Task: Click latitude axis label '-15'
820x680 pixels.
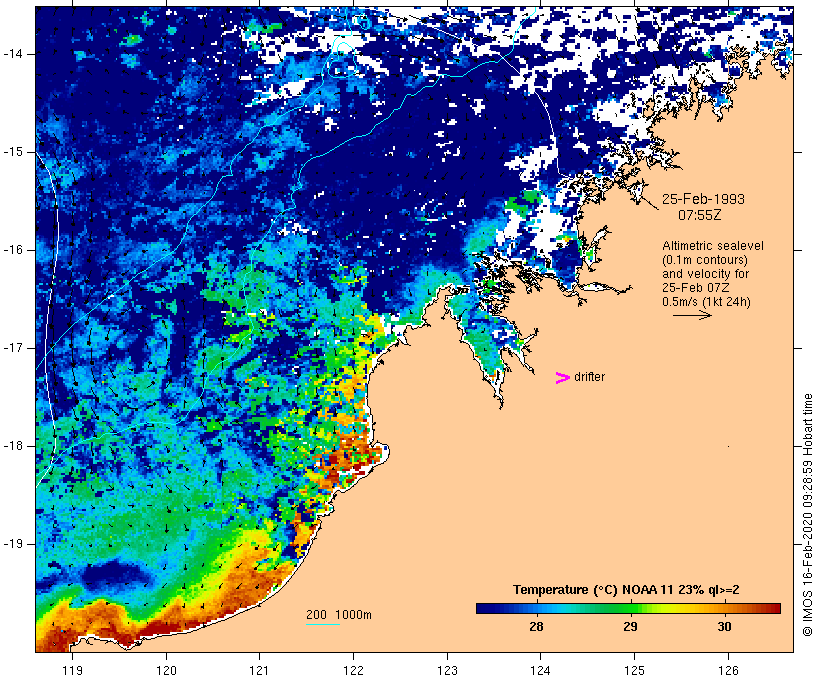Action: coord(12,152)
